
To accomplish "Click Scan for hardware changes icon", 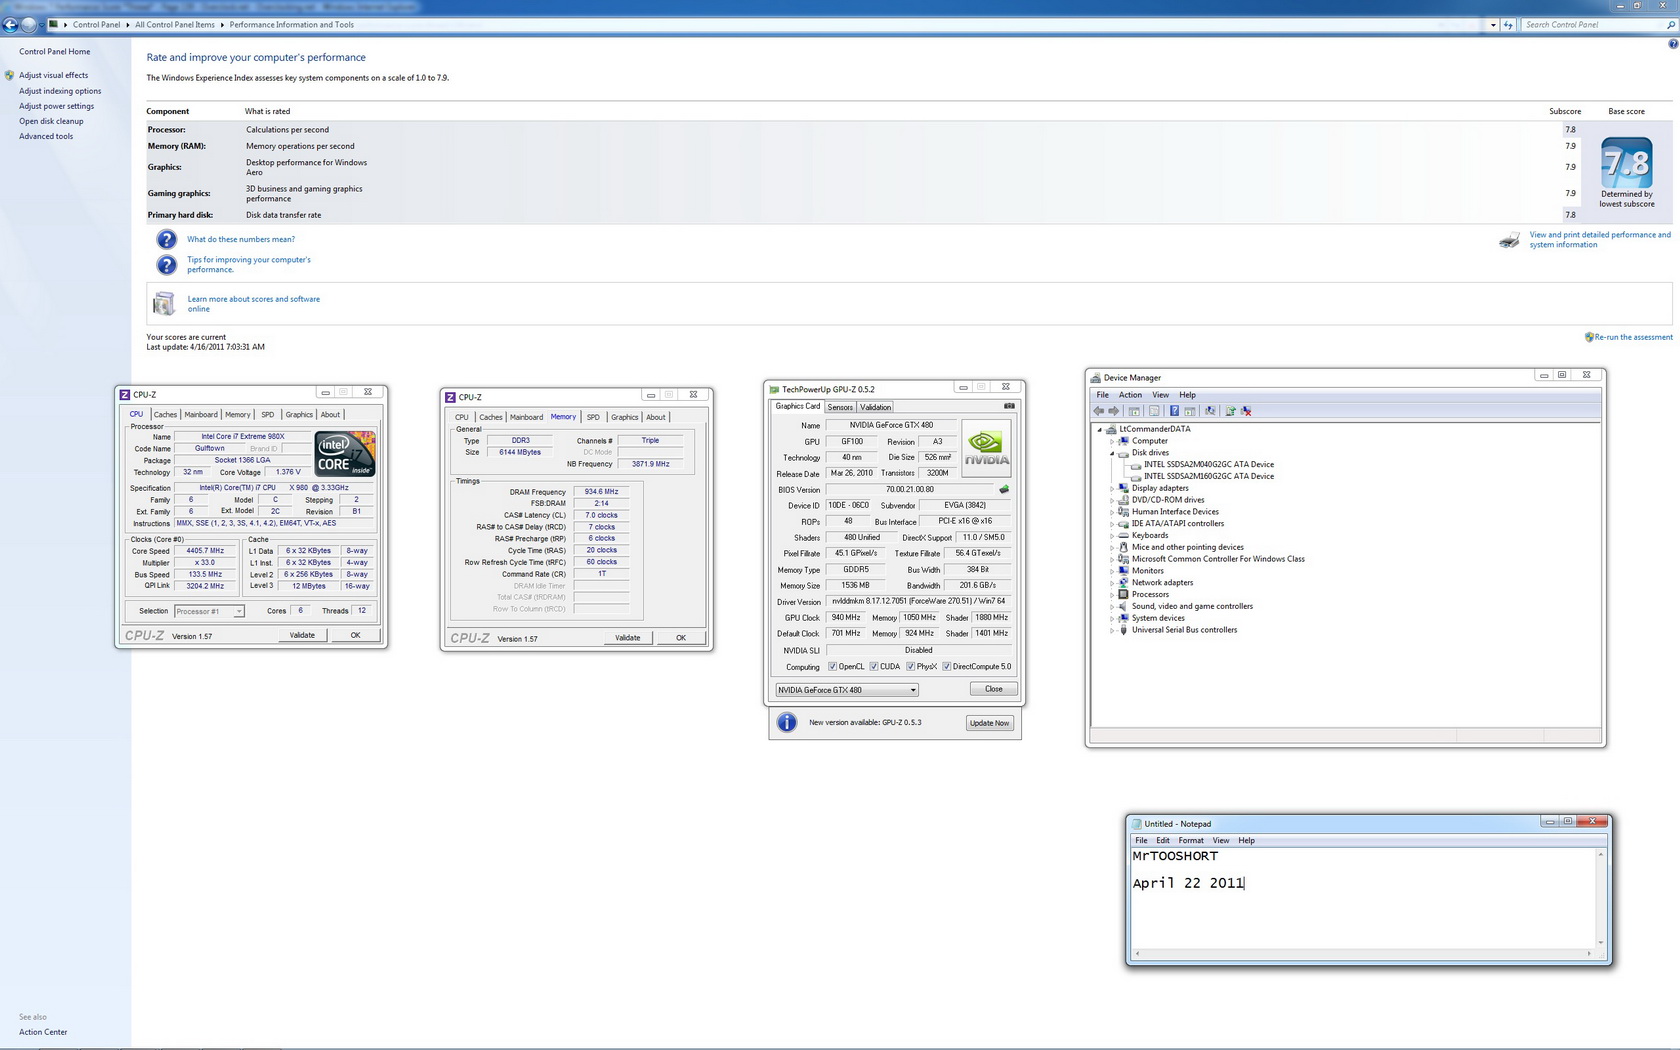I will (x=1210, y=411).
